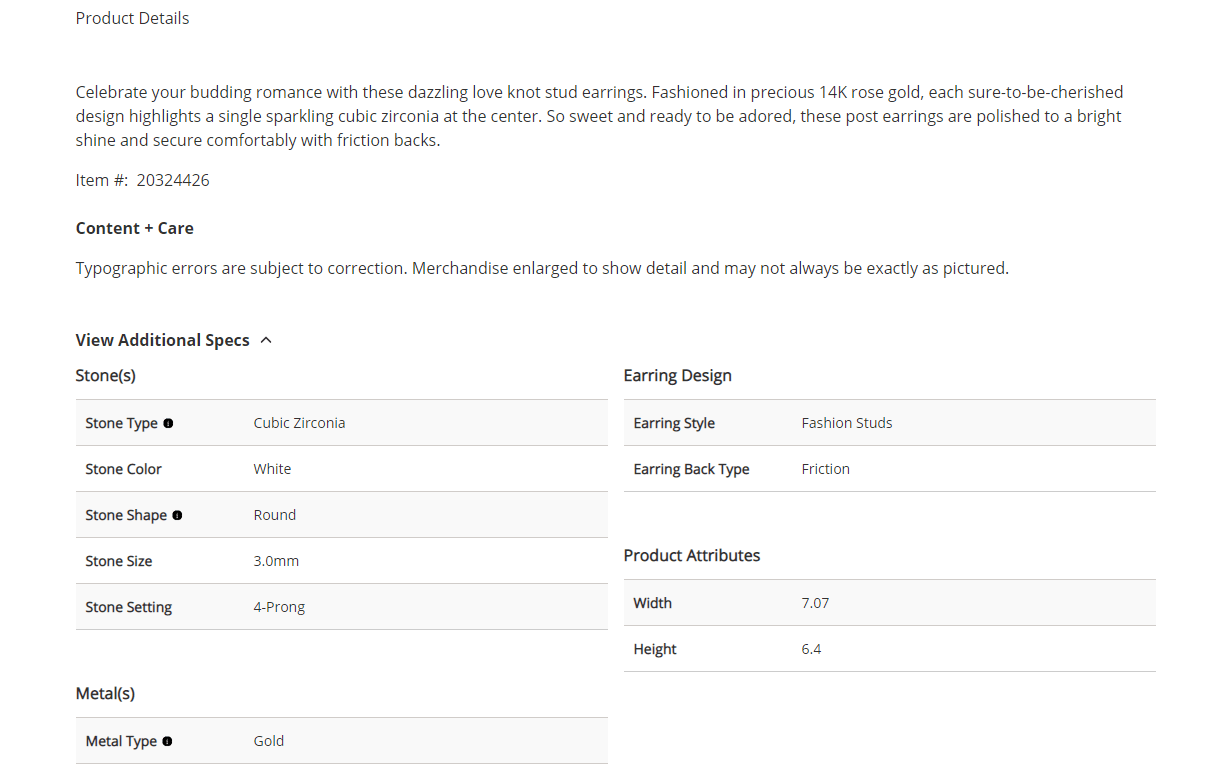Select the Product Attributes heading

[x=691, y=555]
